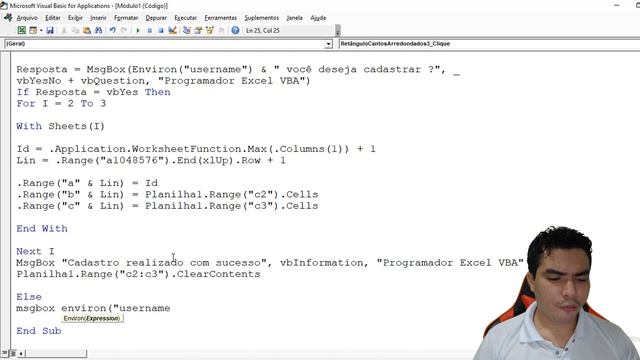Click the Paste clipboard icon
Image resolution: width=640 pixels, height=360 pixels.
pos(87,30)
